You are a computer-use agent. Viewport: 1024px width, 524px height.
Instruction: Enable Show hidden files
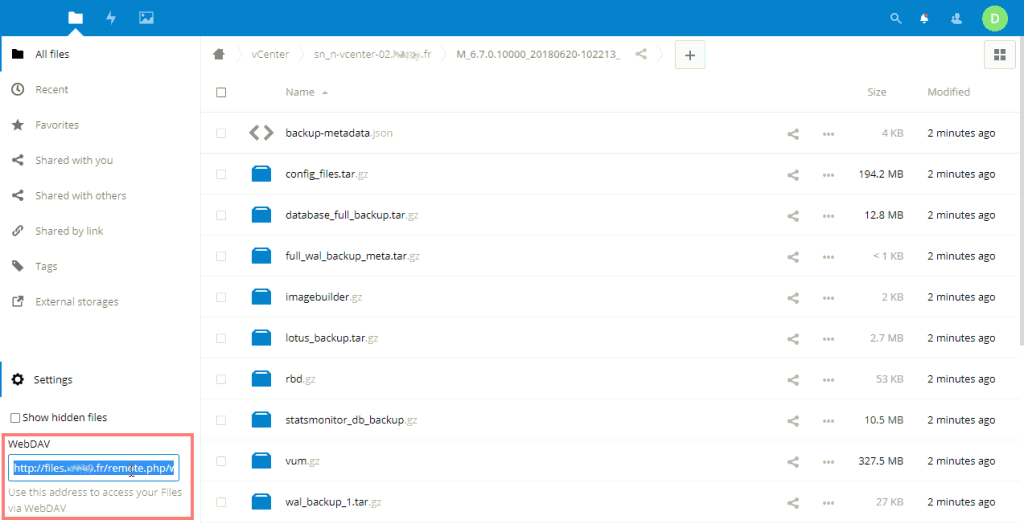pyautogui.click(x=15, y=418)
